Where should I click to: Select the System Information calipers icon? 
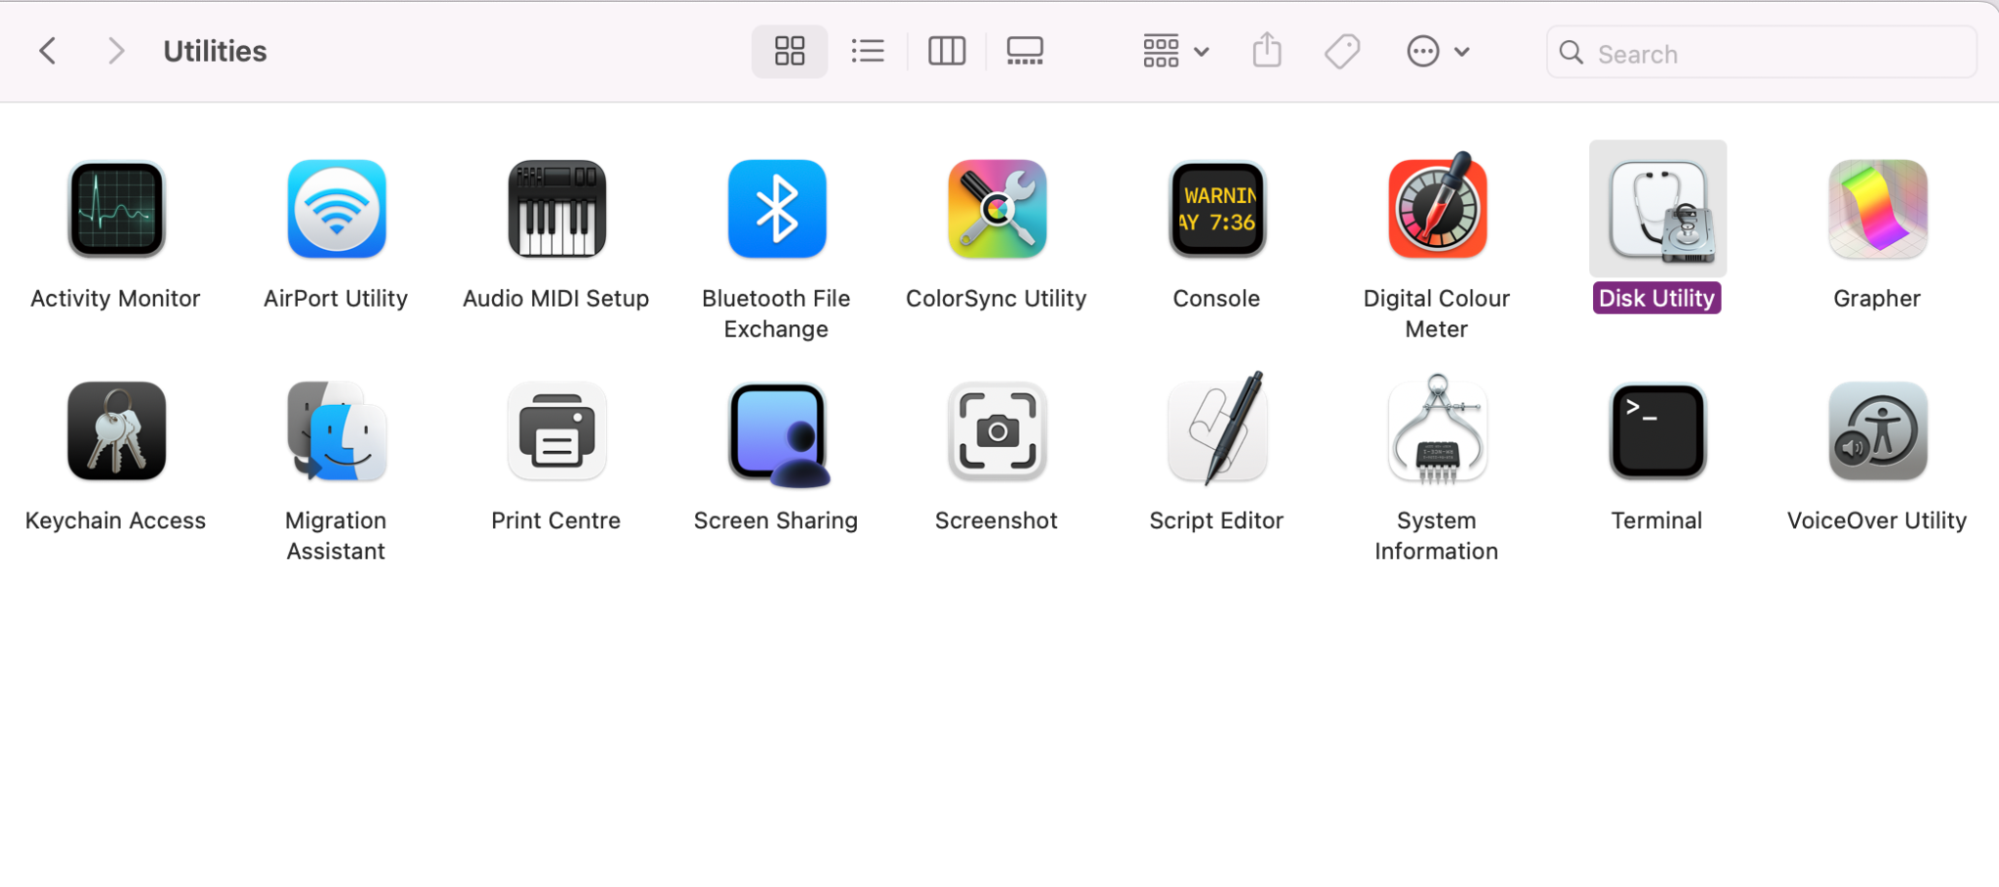pyautogui.click(x=1437, y=429)
